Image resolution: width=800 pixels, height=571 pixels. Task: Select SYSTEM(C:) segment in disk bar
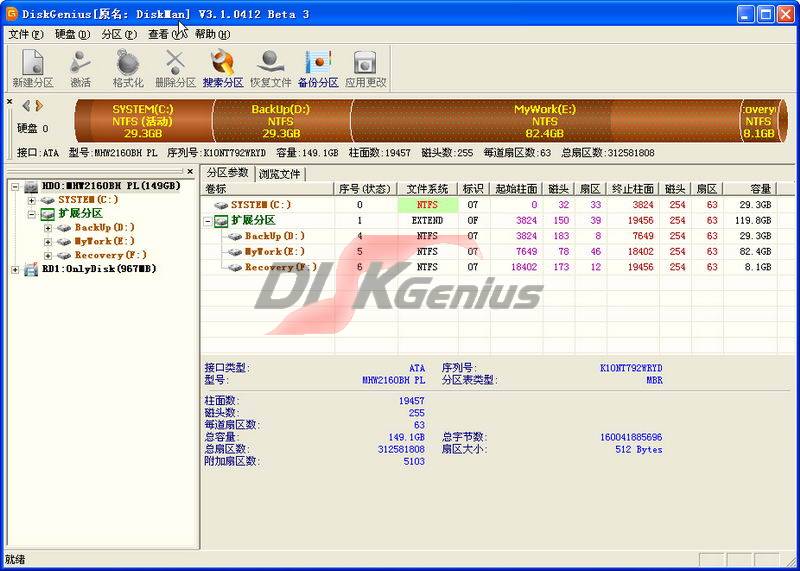(143, 121)
